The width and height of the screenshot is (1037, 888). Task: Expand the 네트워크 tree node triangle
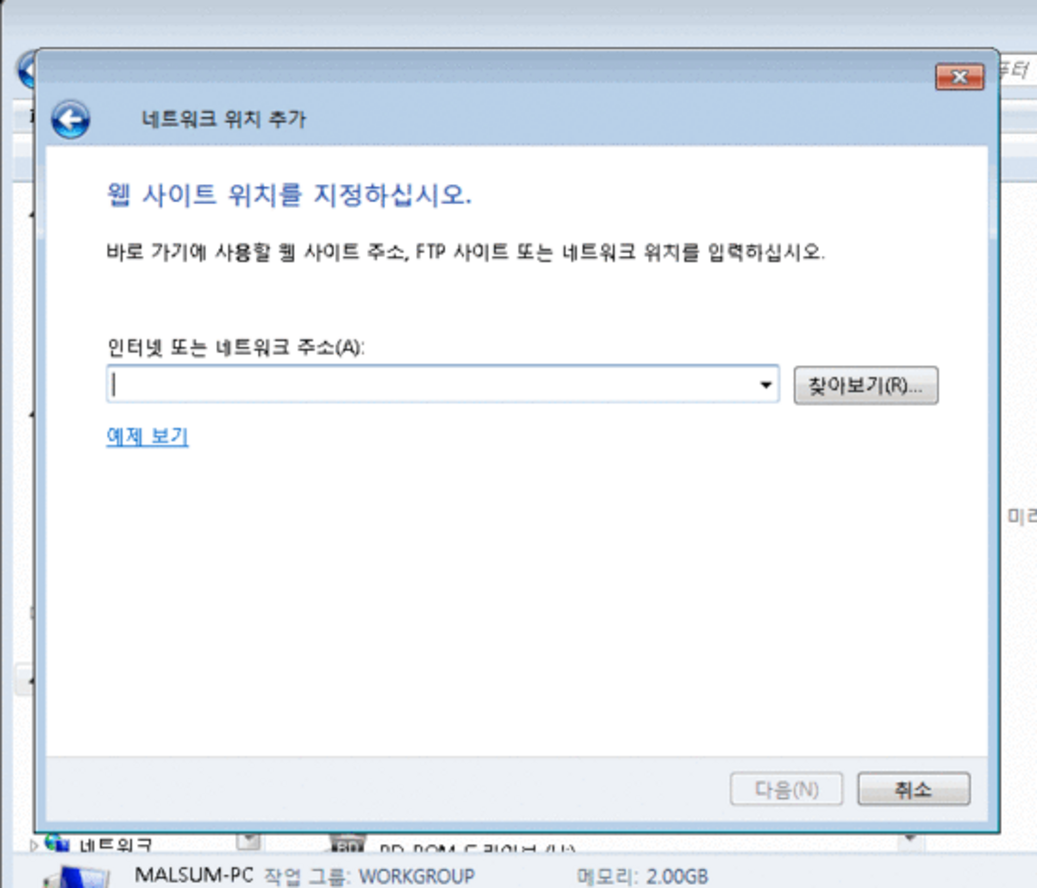coord(36,845)
